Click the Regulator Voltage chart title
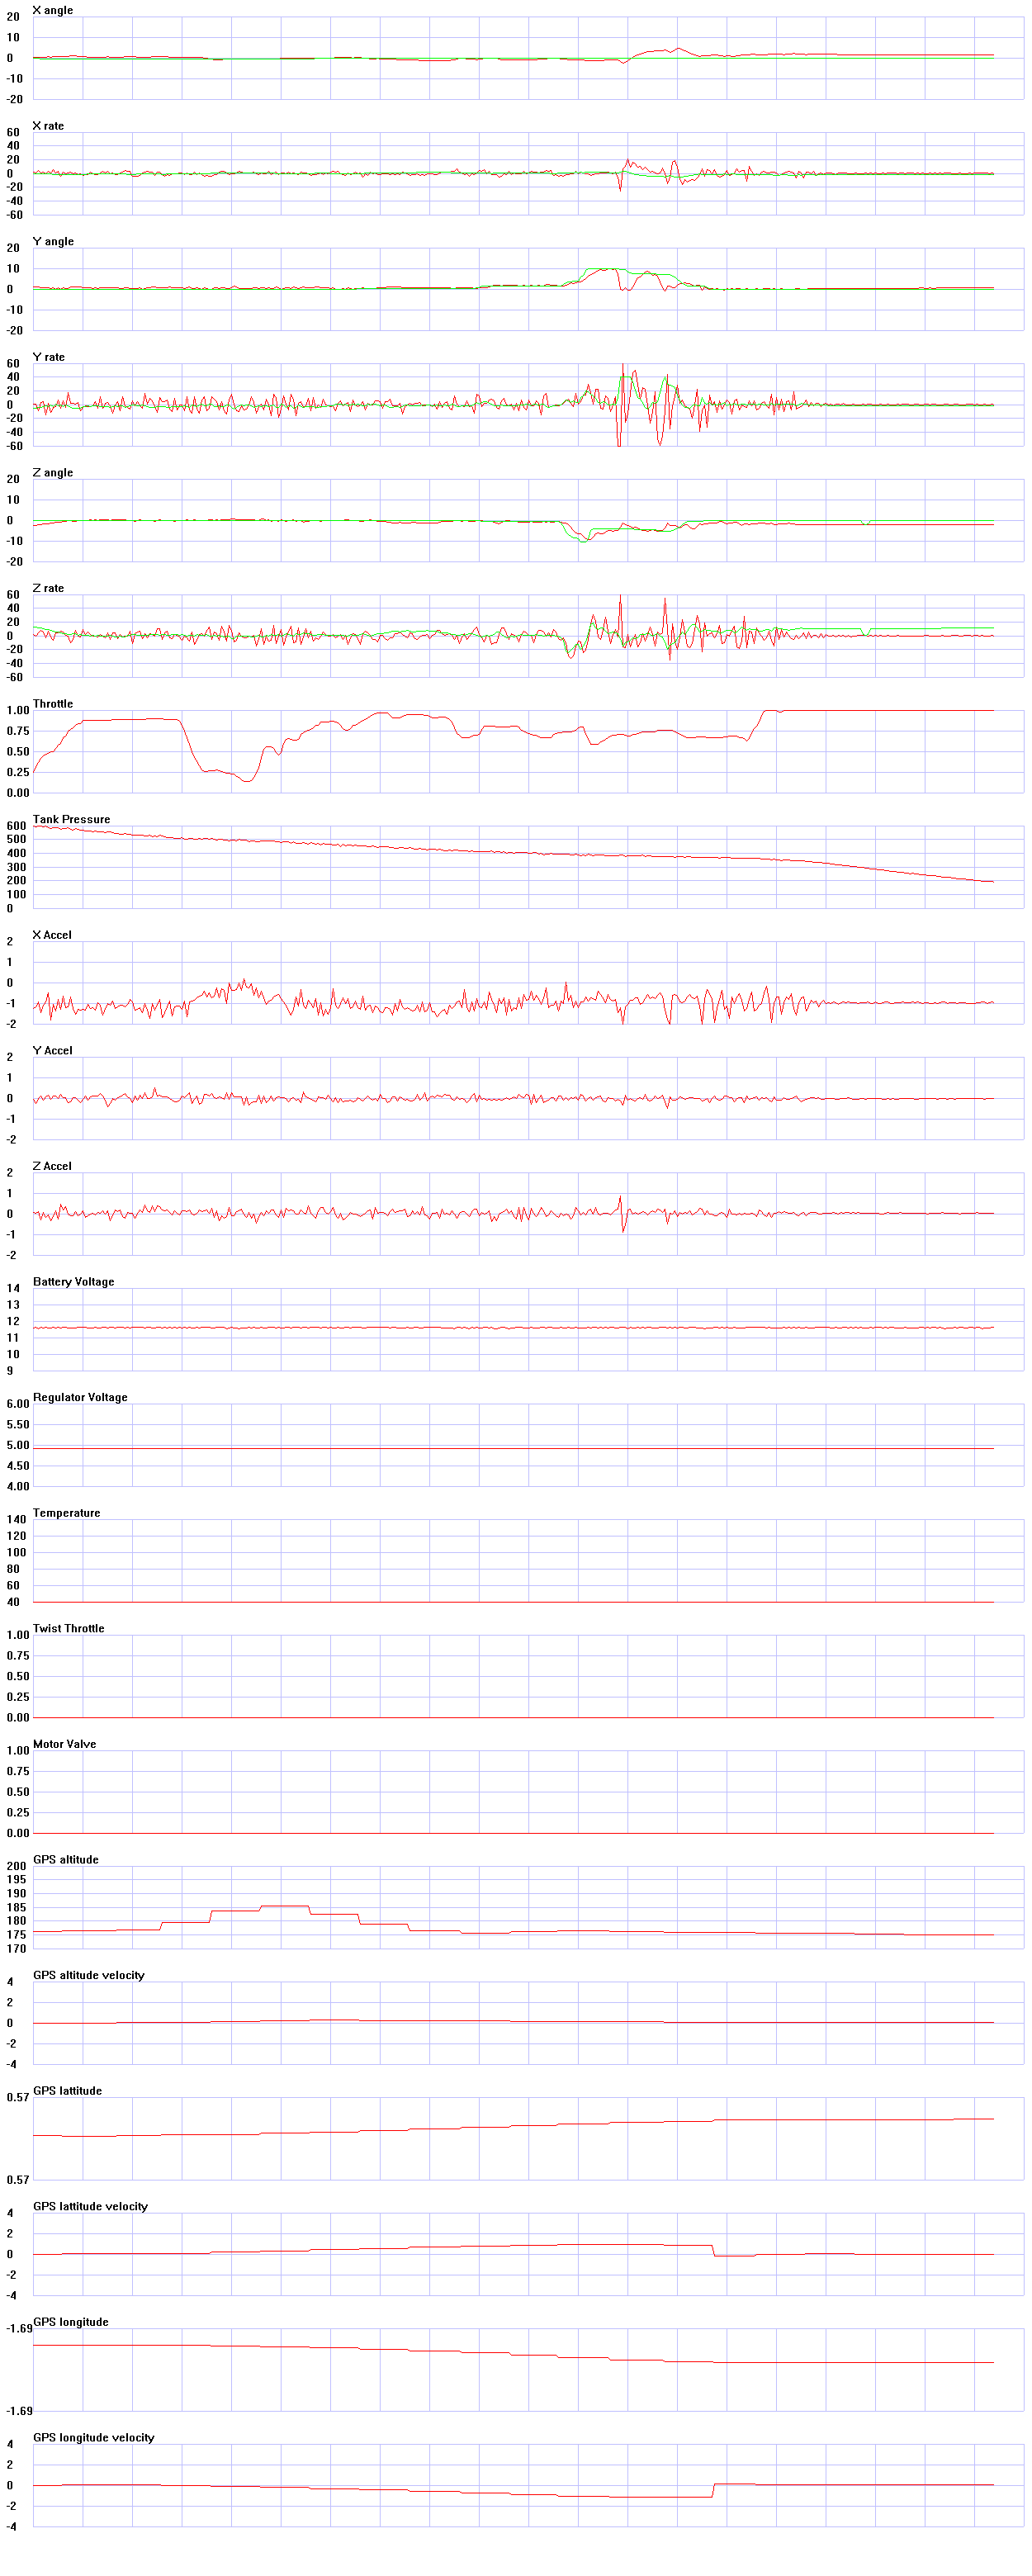 pyautogui.click(x=80, y=1396)
